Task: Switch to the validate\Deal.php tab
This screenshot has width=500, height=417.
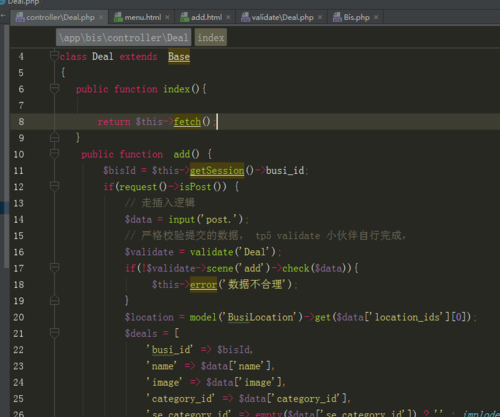Action: (282, 17)
